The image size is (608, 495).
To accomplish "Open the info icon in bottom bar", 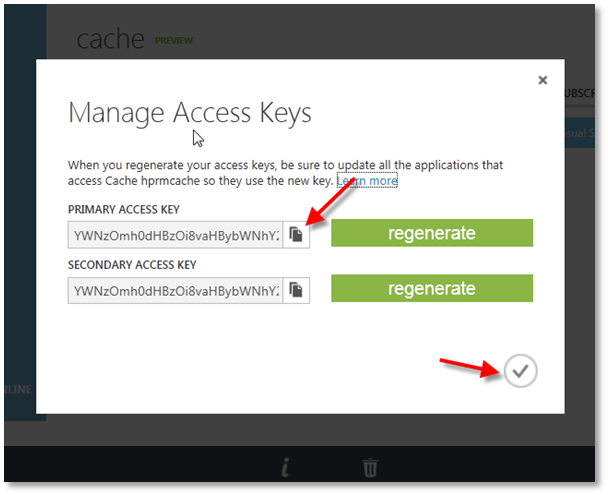I will [x=285, y=467].
